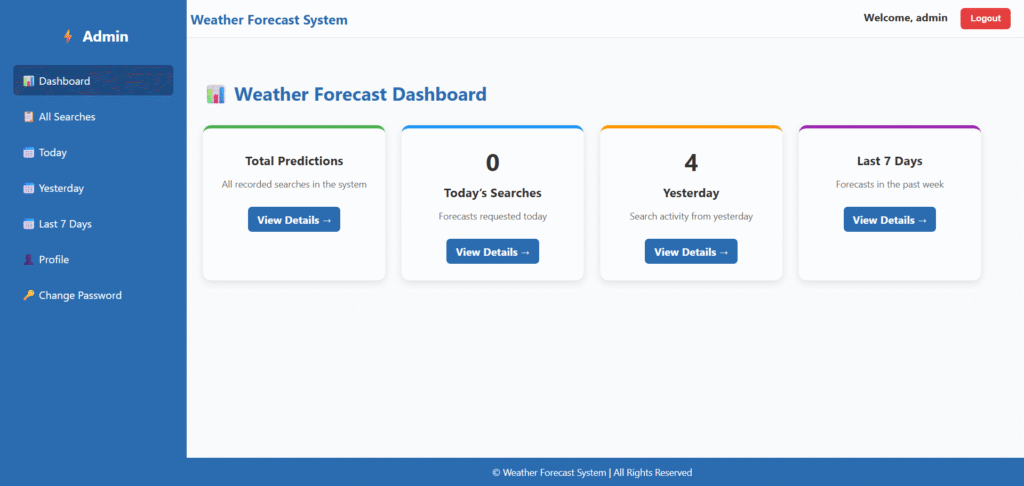The width and height of the screenshot is (1024, 486).
Task: View Details for Today's Searches
Action: [492, 252]
